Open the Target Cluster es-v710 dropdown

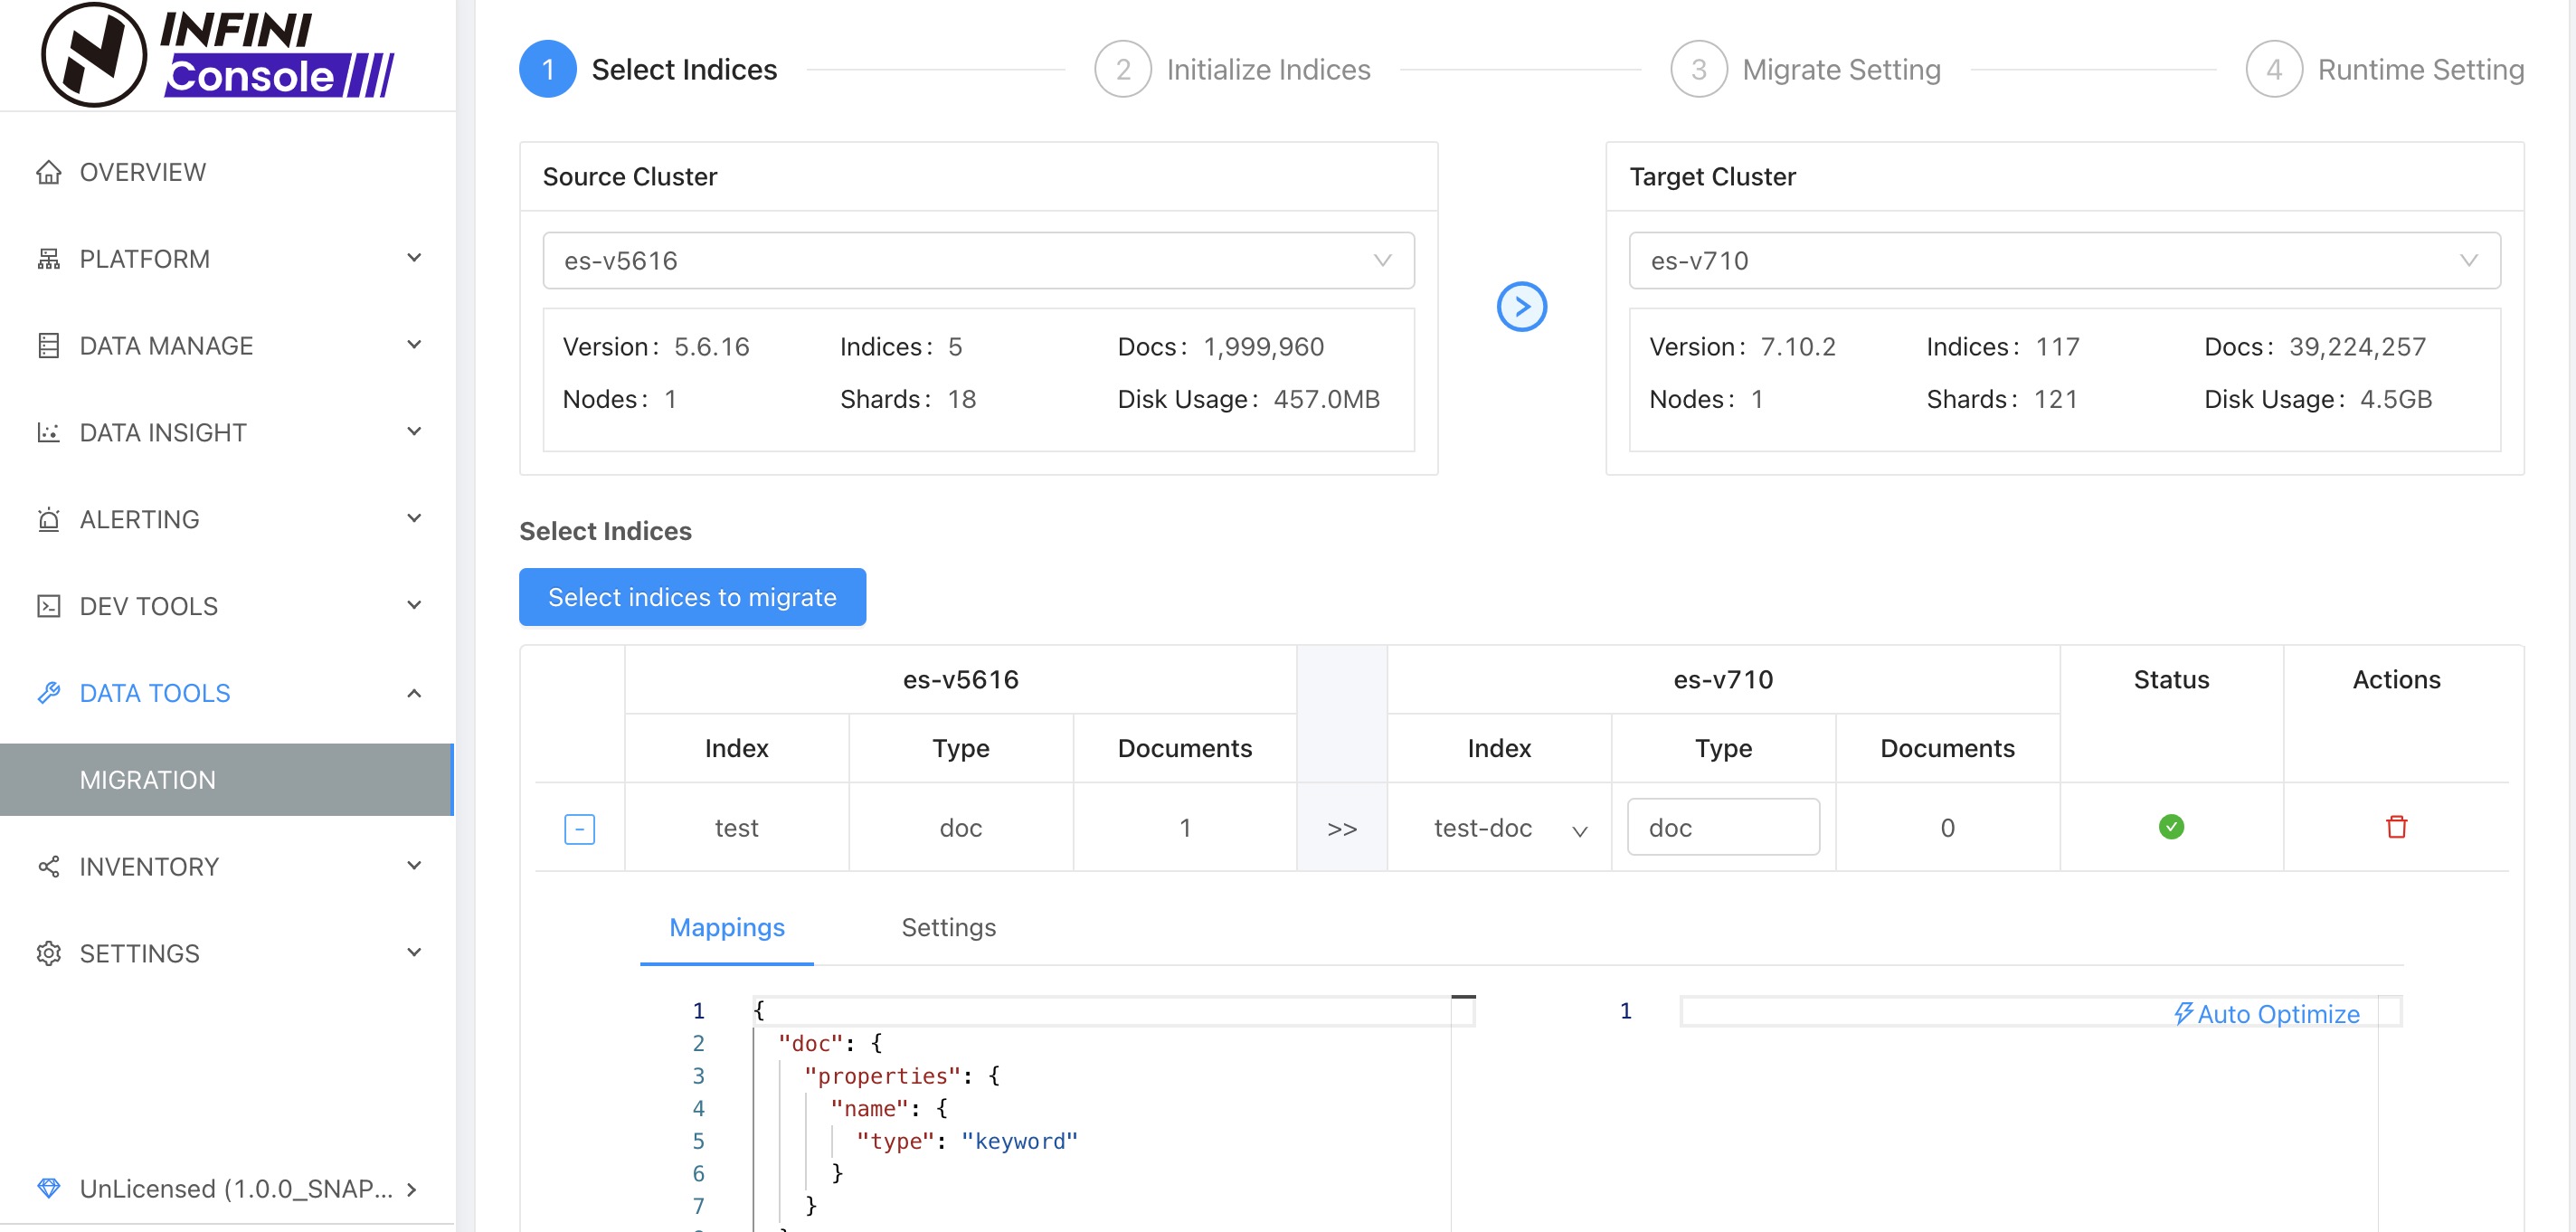2063,261
